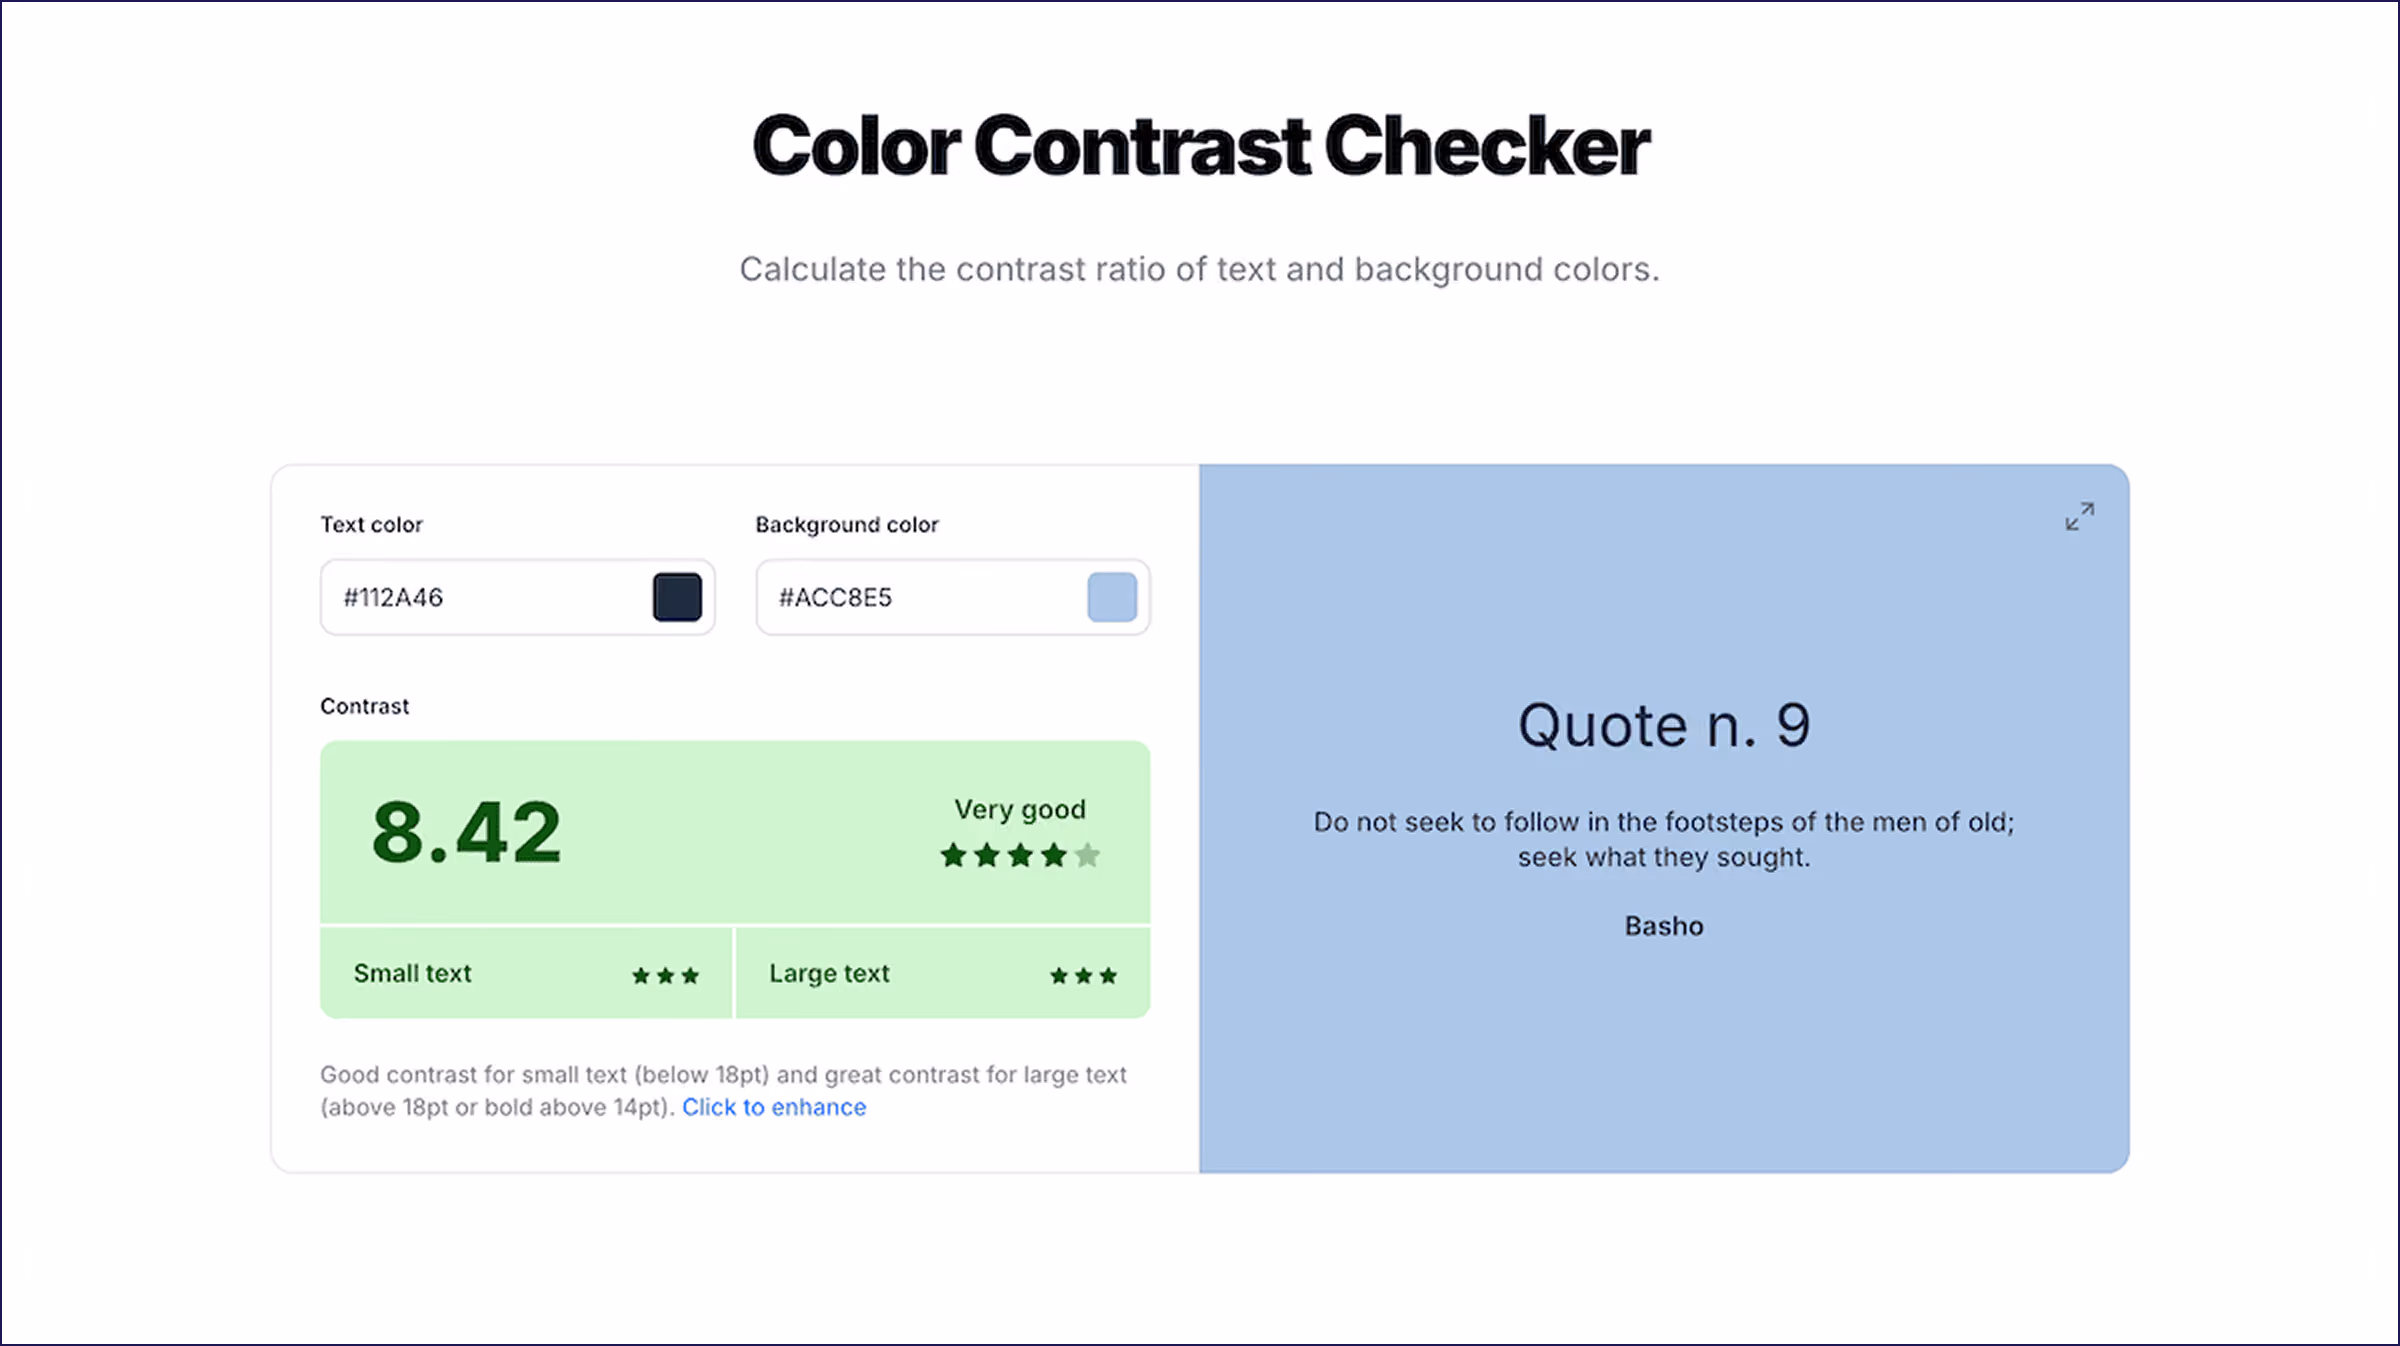Click the Quote n. 9 preview heading
This screenshot has width=2400, height=1346.
[x=1664, y=725]
